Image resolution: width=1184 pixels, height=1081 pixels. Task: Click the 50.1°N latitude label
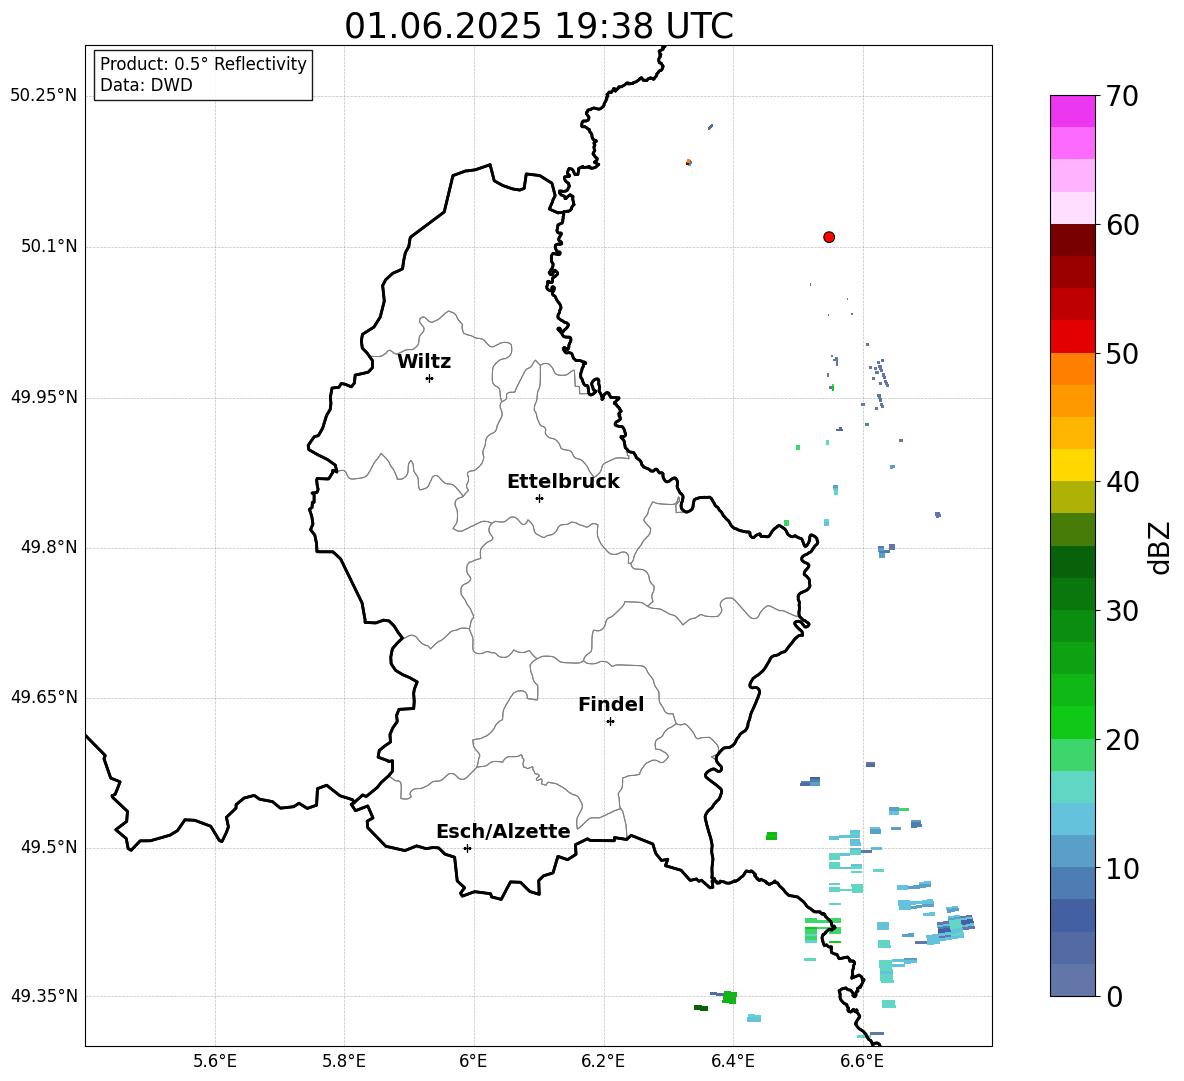tap(49, 246)
